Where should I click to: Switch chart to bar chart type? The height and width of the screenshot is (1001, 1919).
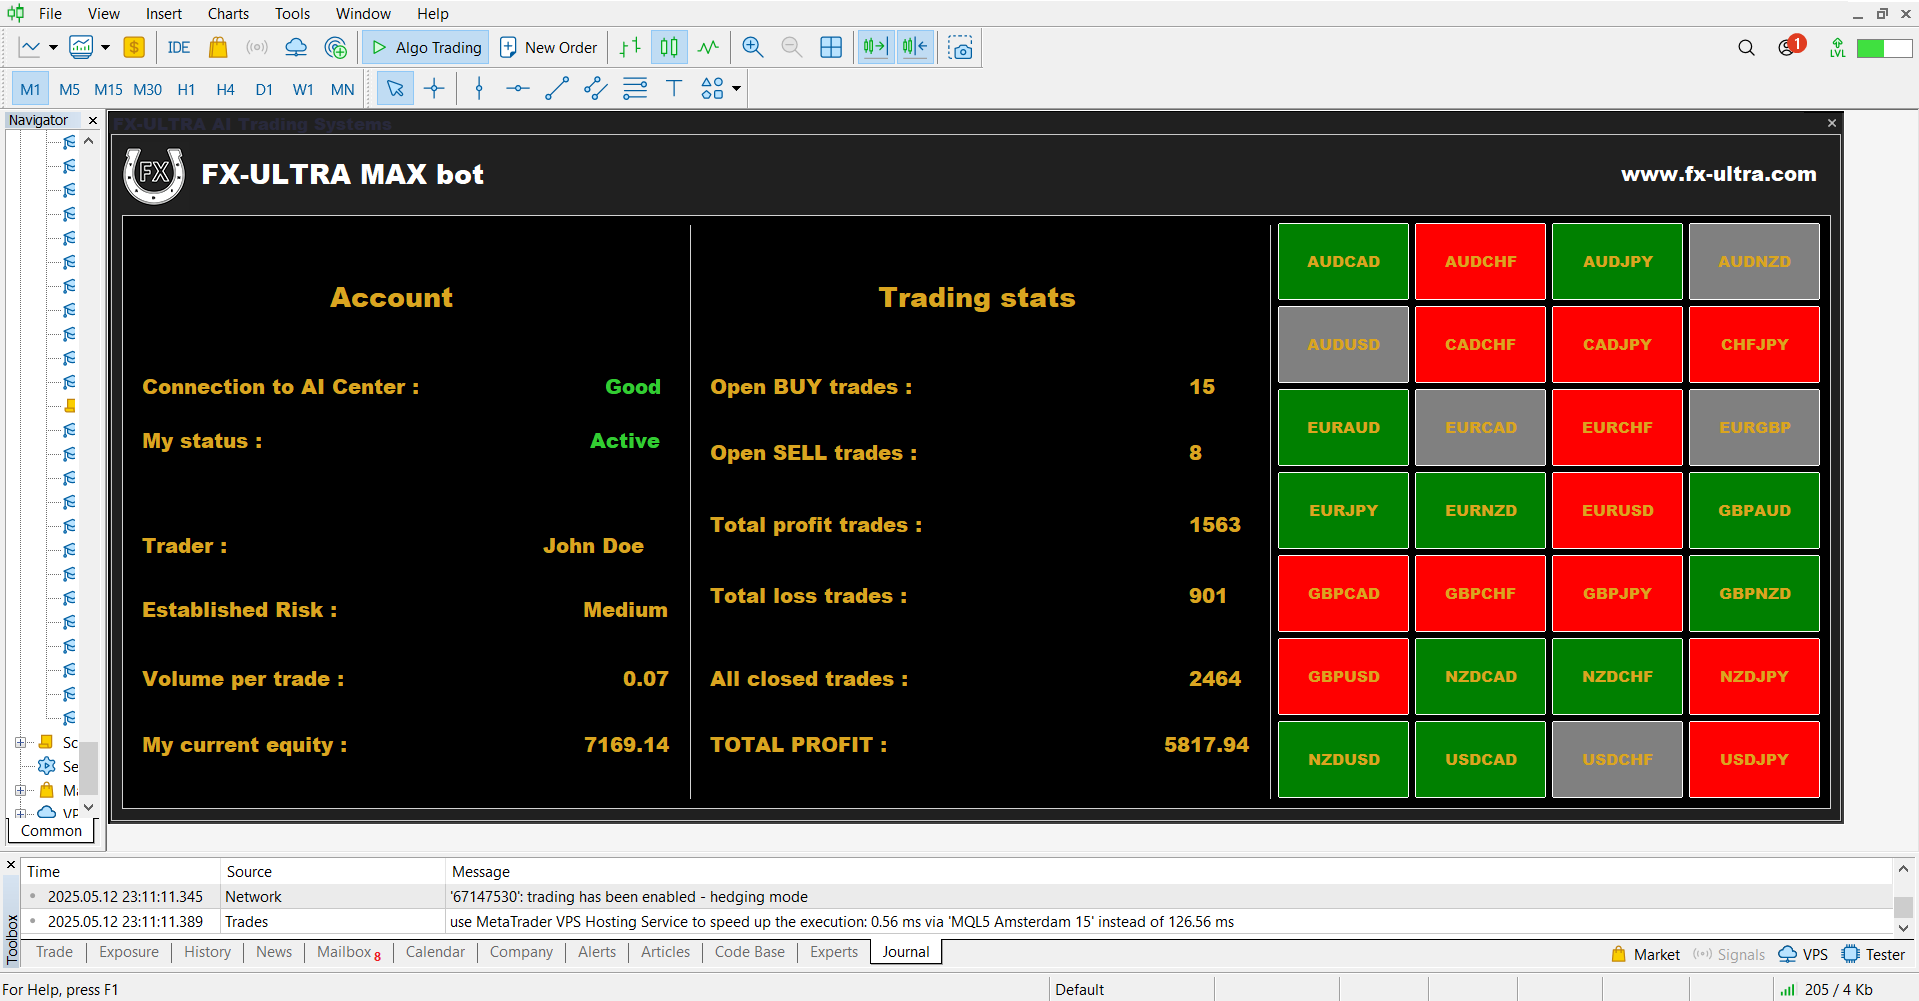(630, 47)
